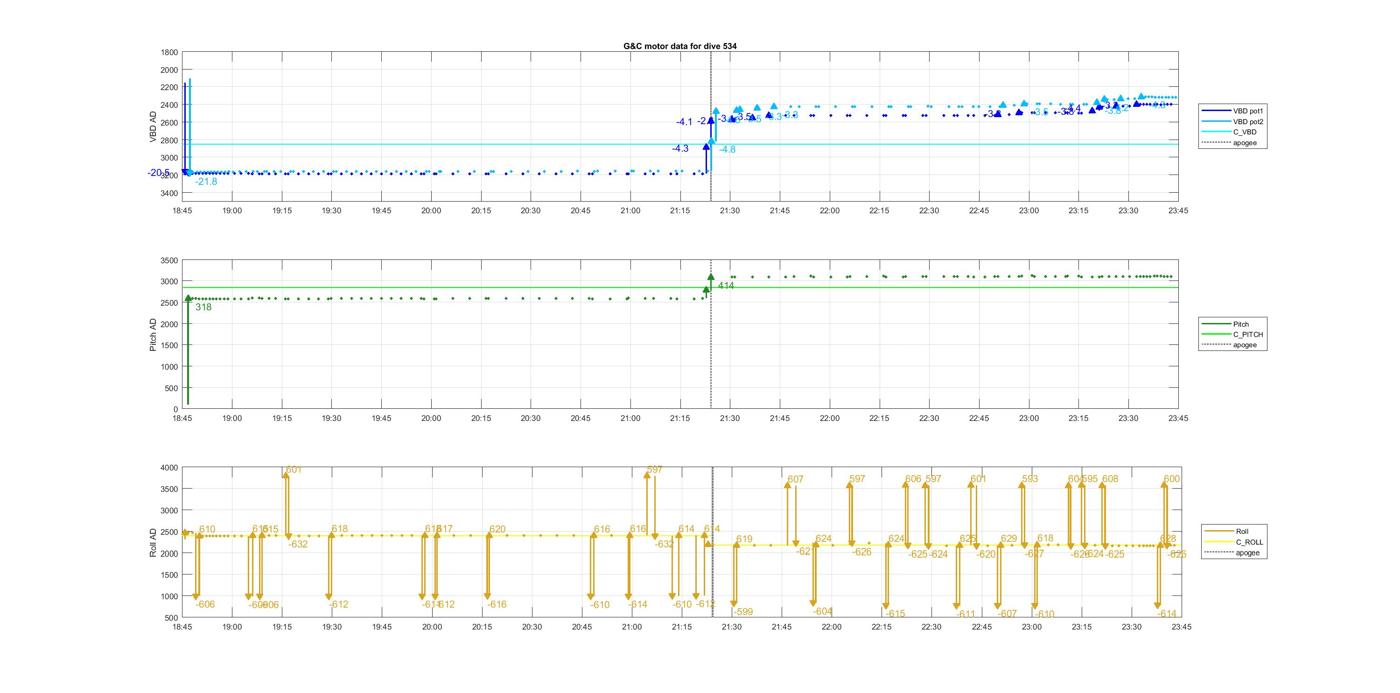Click the "19:45" time tick under Roll plot
The image size is (1400, 693).
pyautogui.click(x=382, y=628)
